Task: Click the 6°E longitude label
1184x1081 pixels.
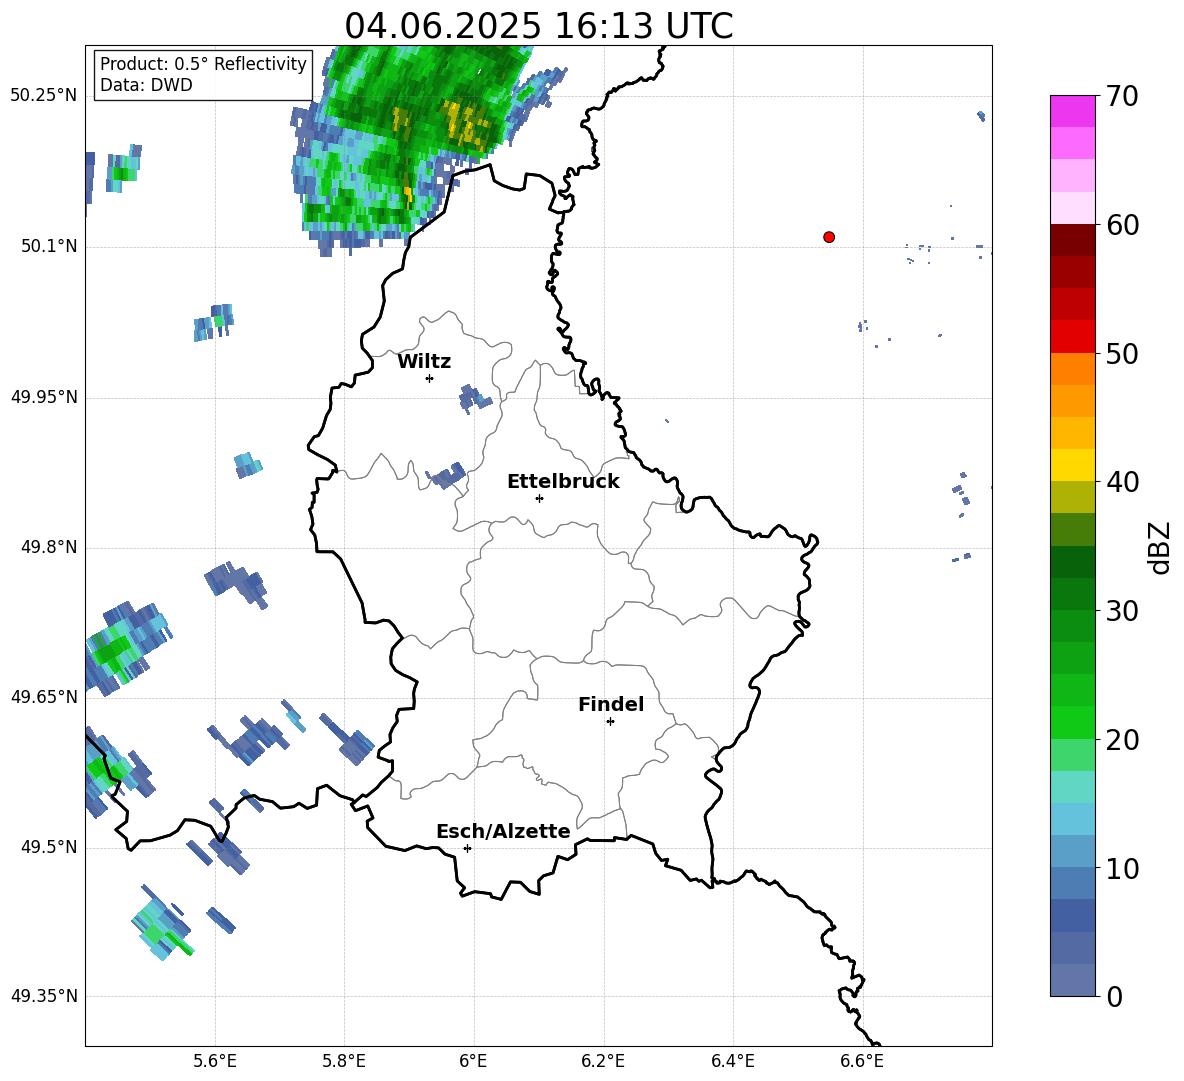Action: (x=473, y=1061)
